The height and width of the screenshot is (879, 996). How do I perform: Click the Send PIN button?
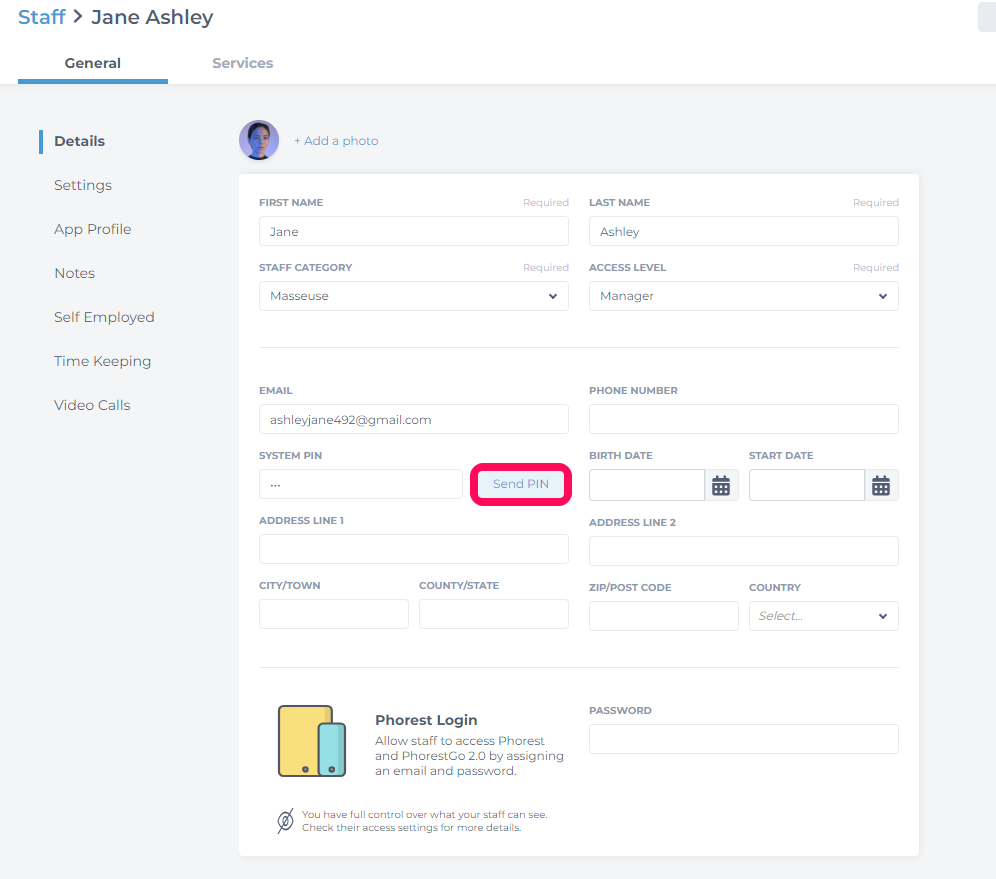521,484
